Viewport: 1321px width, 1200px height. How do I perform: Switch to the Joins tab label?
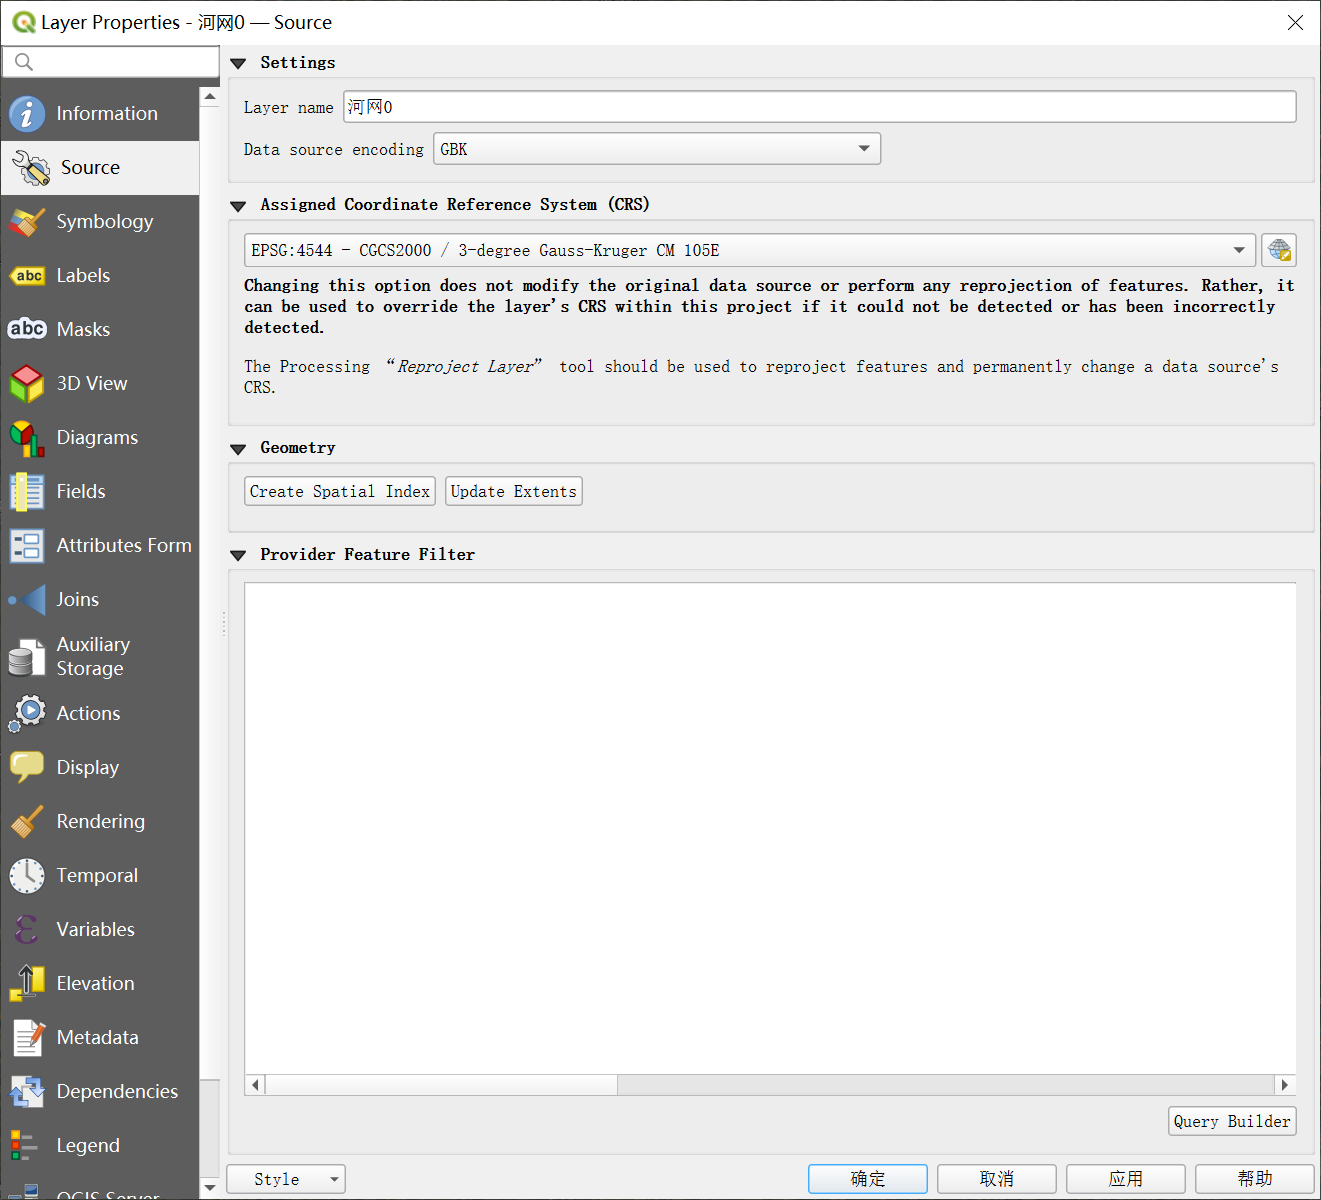pyautogui.click(x=78, y=600)
